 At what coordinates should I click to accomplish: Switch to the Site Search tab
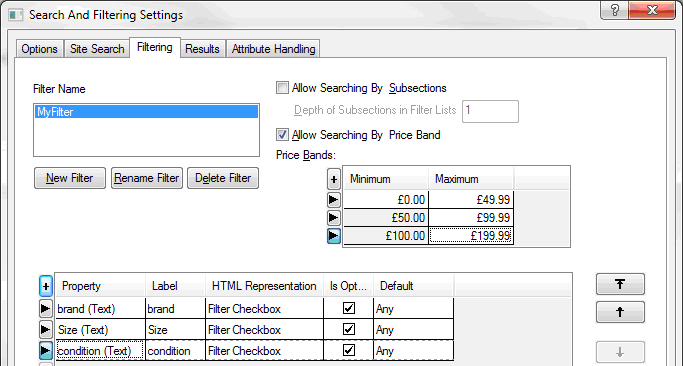(x=97, y=49)
